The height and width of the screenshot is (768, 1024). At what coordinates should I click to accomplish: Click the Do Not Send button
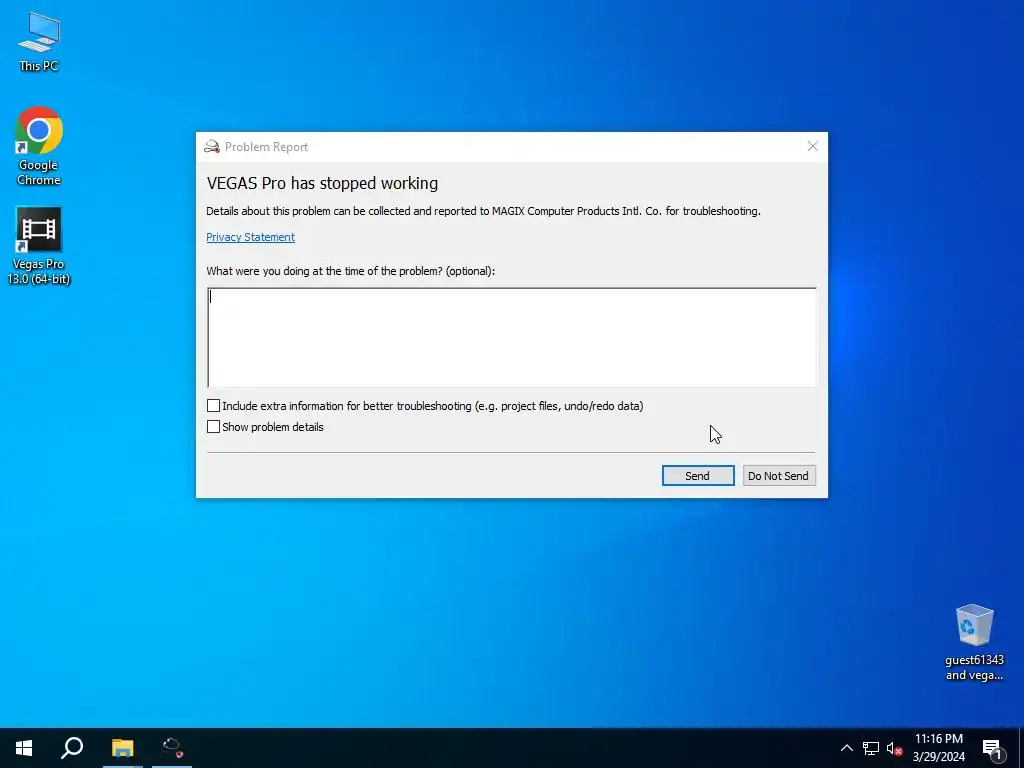point(778,475)
